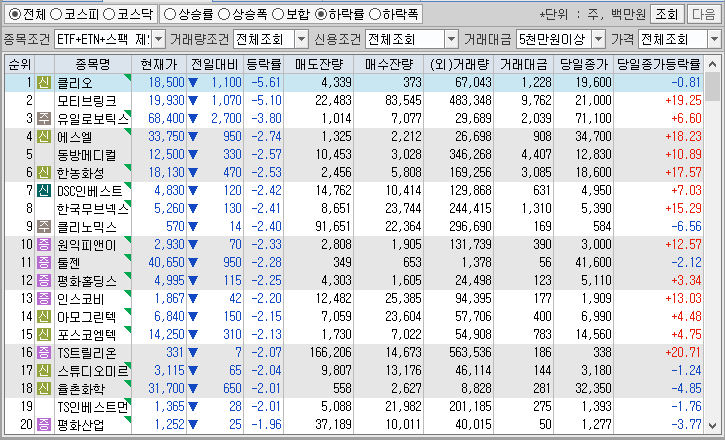Click the down arrow icon in 동방메디컬 row
Image resolution: width=725 pixels, height=440 pixels.
[192, 155]
